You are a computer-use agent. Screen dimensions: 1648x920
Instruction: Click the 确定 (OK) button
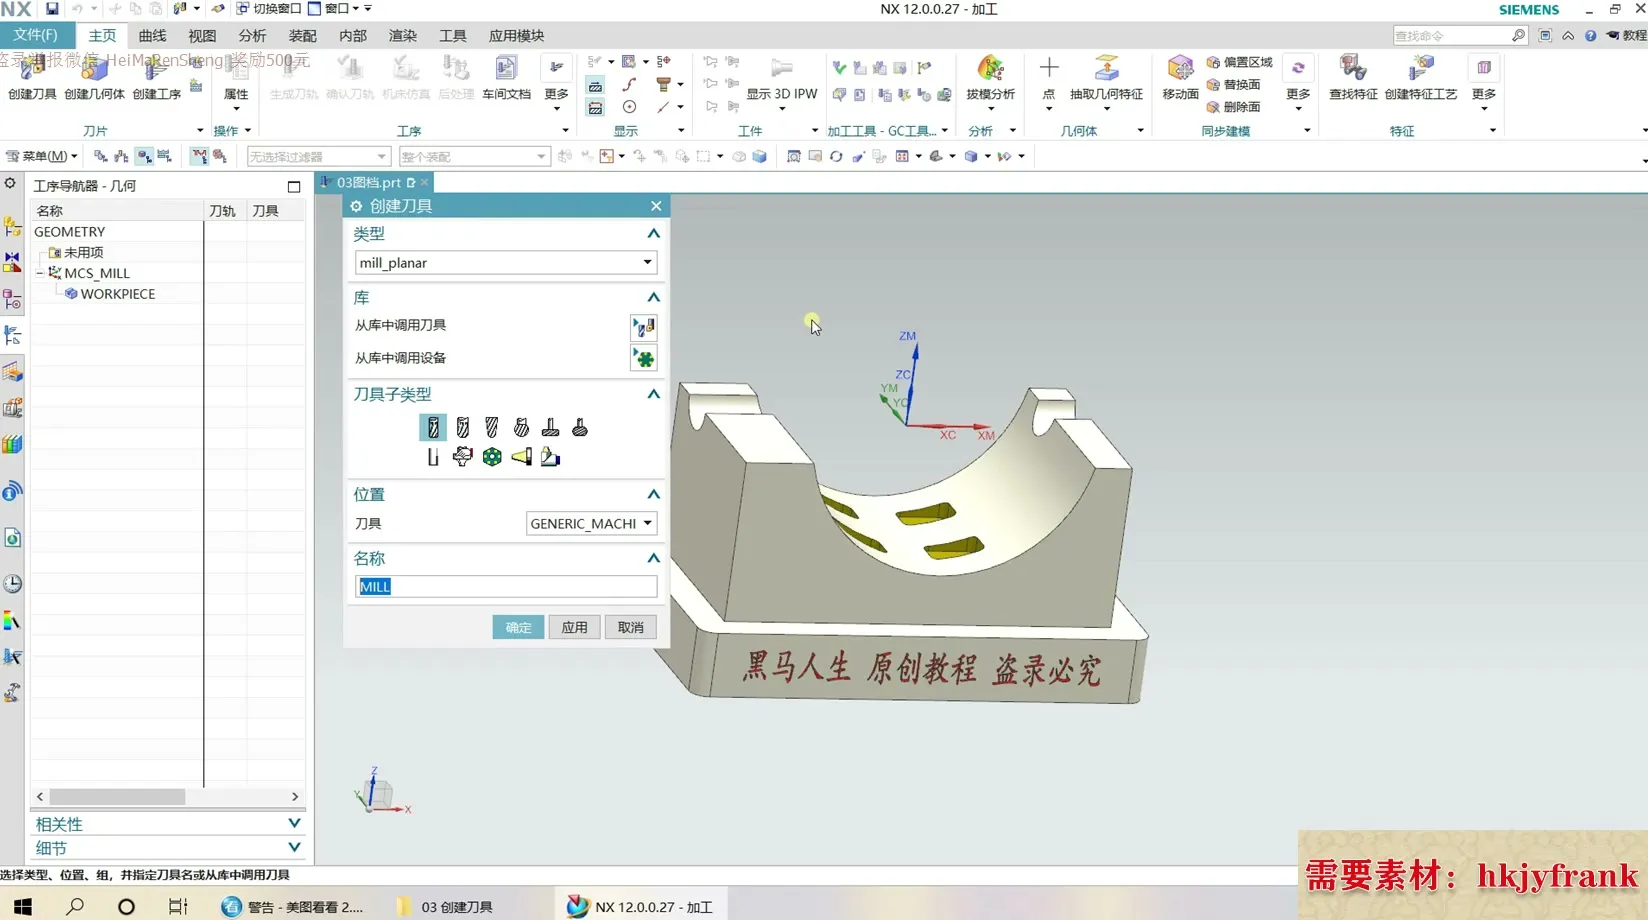click(518, 627)
